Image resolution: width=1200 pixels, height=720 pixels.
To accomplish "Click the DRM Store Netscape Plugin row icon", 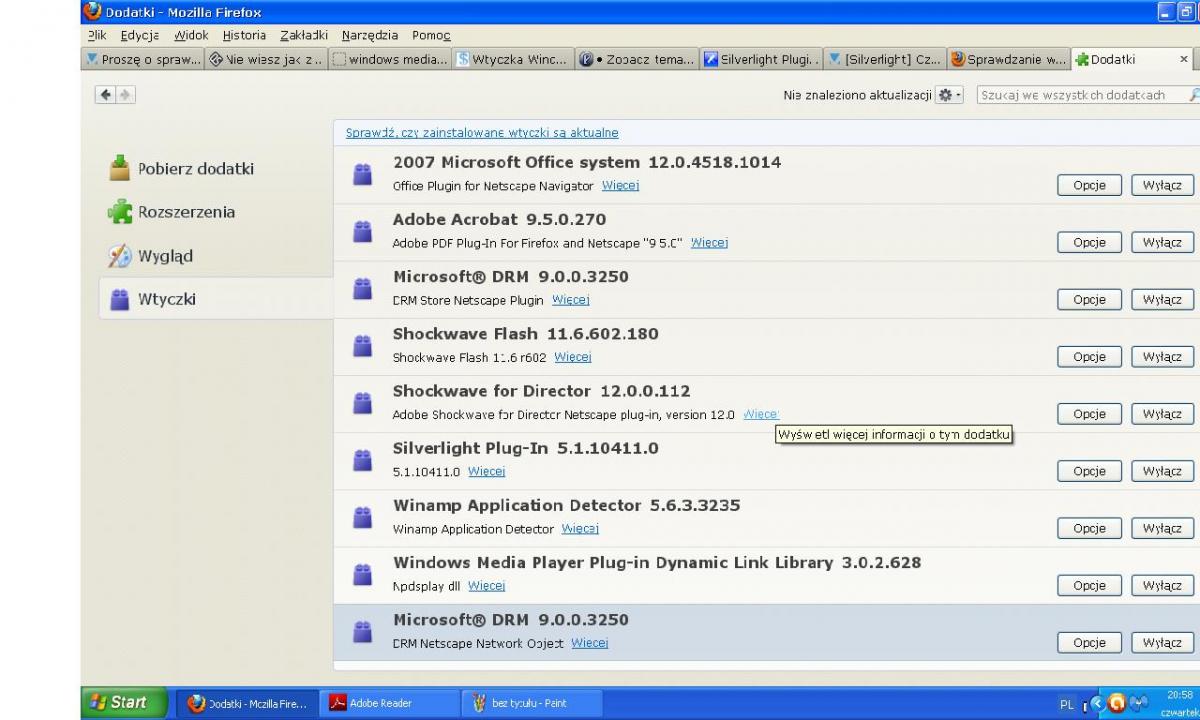I will pyautogui.click(x=362, y=289).
